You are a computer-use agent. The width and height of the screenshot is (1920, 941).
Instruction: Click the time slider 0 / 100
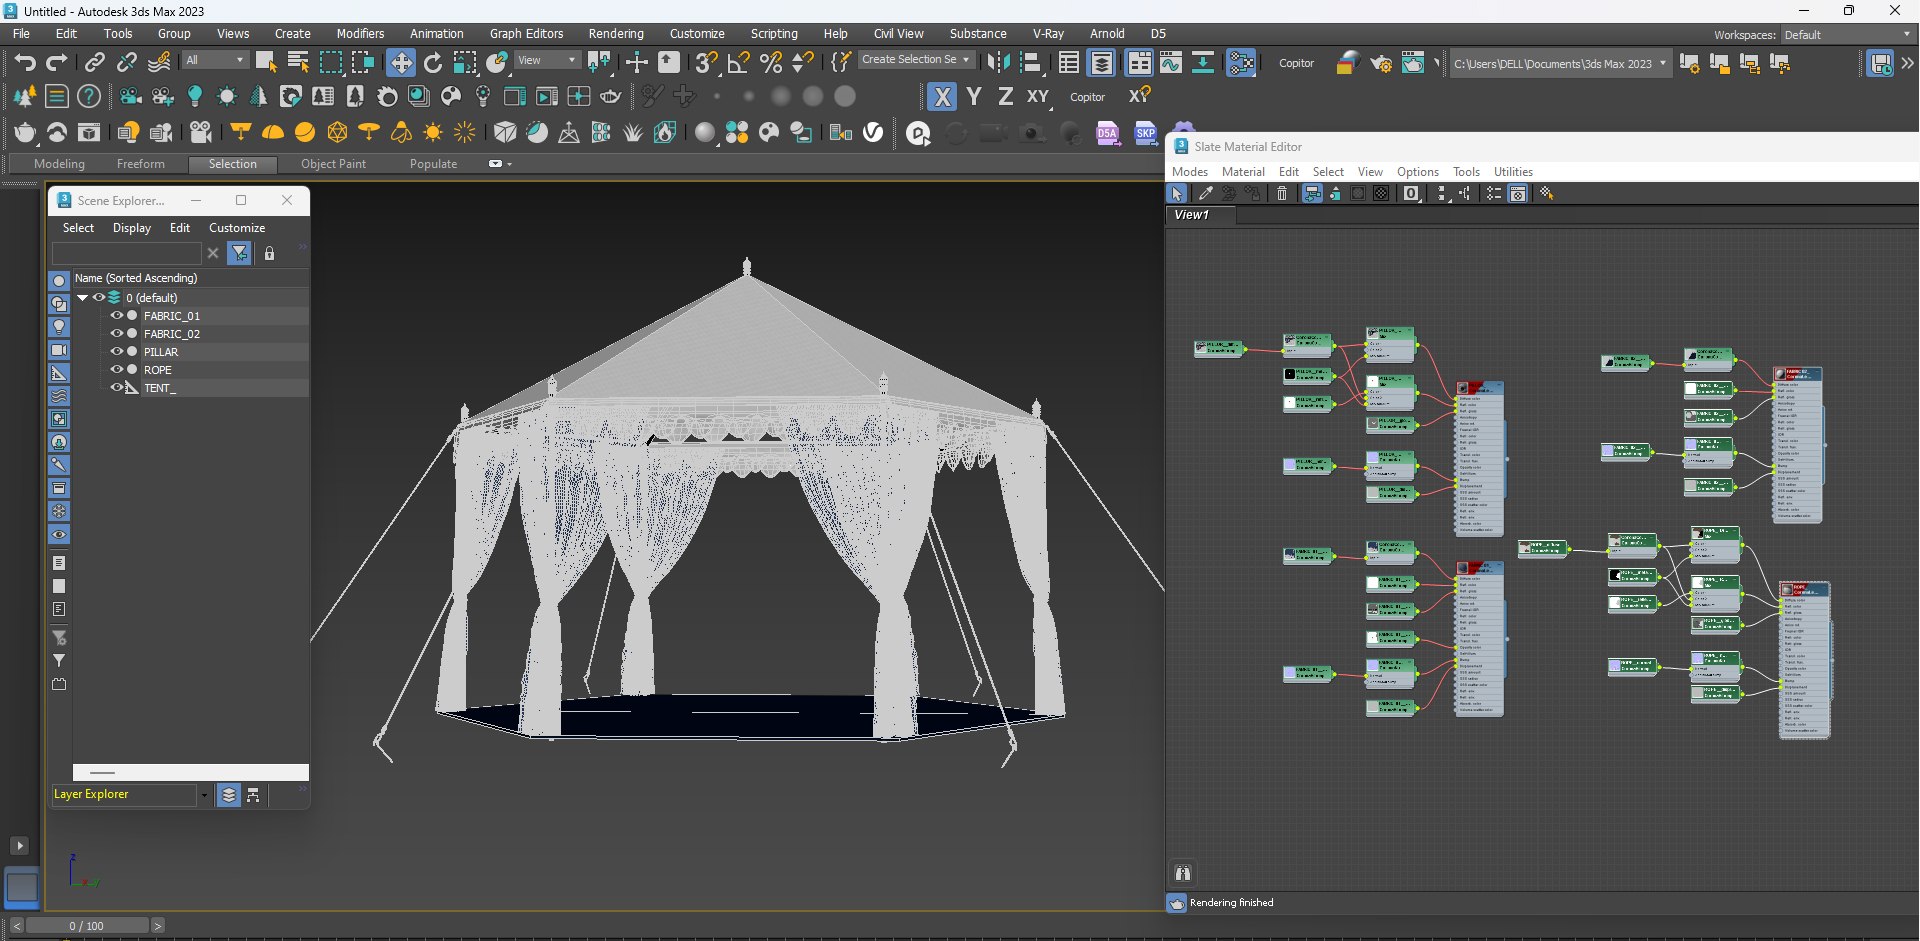tap(86, 926)
